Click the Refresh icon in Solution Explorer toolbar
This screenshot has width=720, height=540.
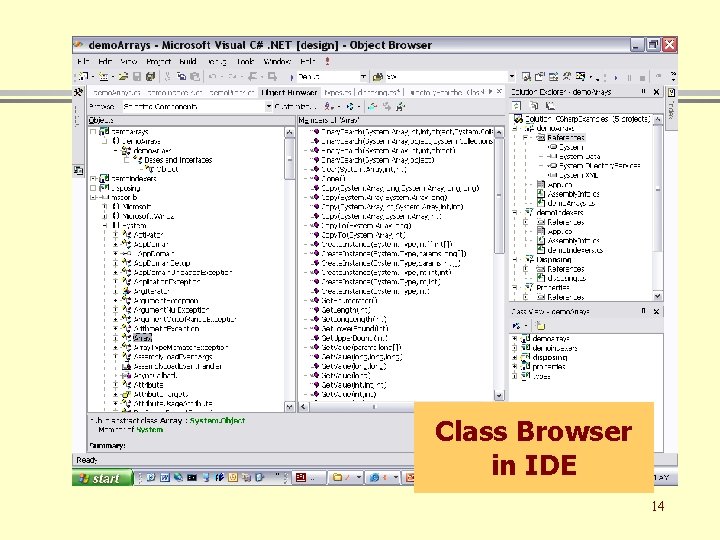[517, 106]
